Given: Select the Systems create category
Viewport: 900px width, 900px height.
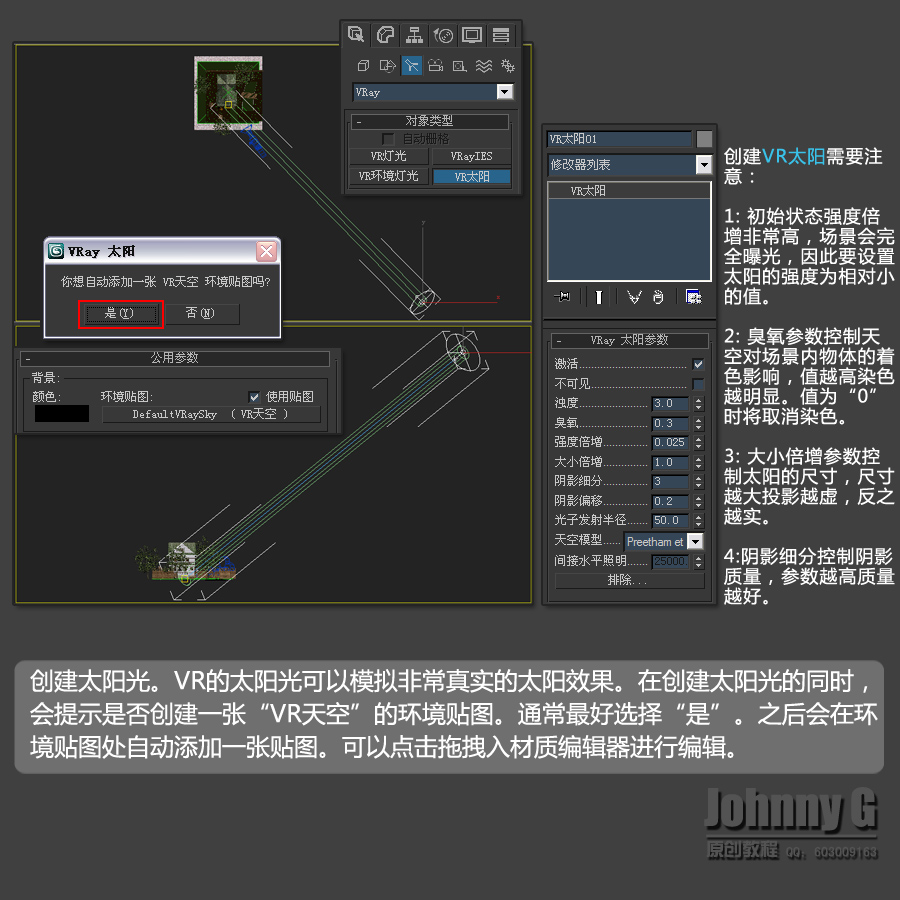Looking at the screenshot, I should coord(508,66).
